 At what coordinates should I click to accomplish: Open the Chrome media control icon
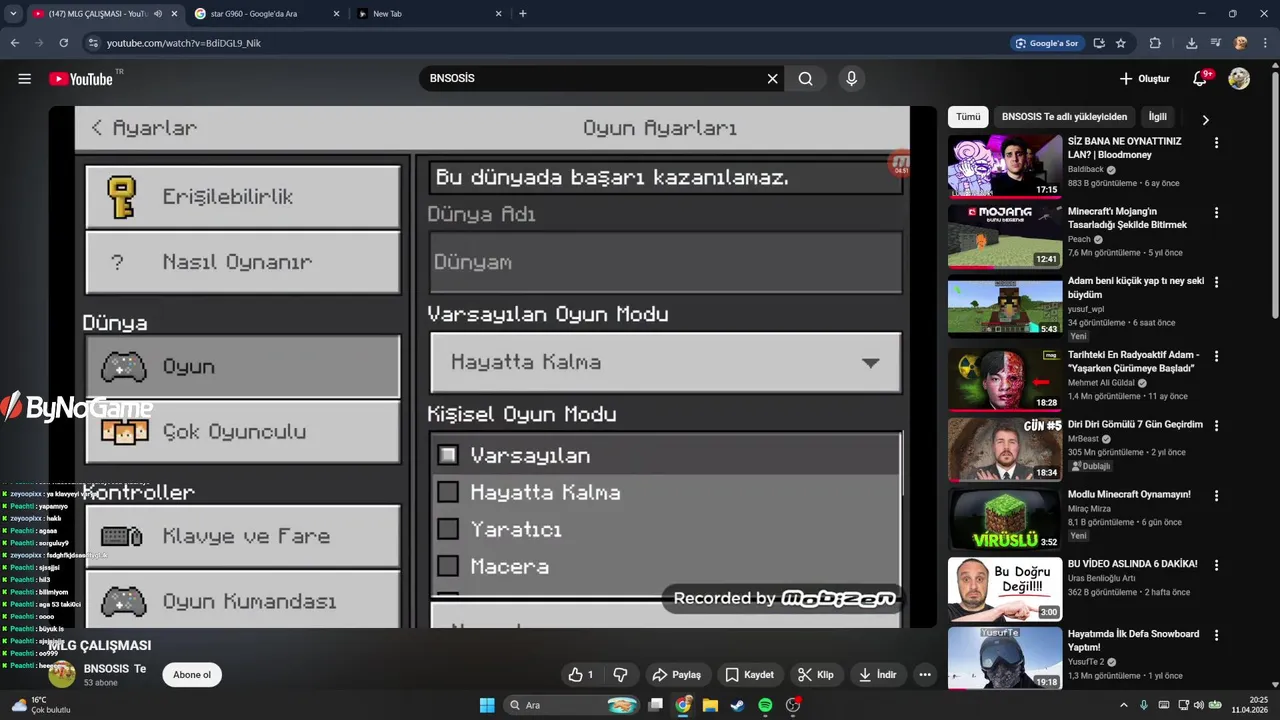pos(1216,43)
